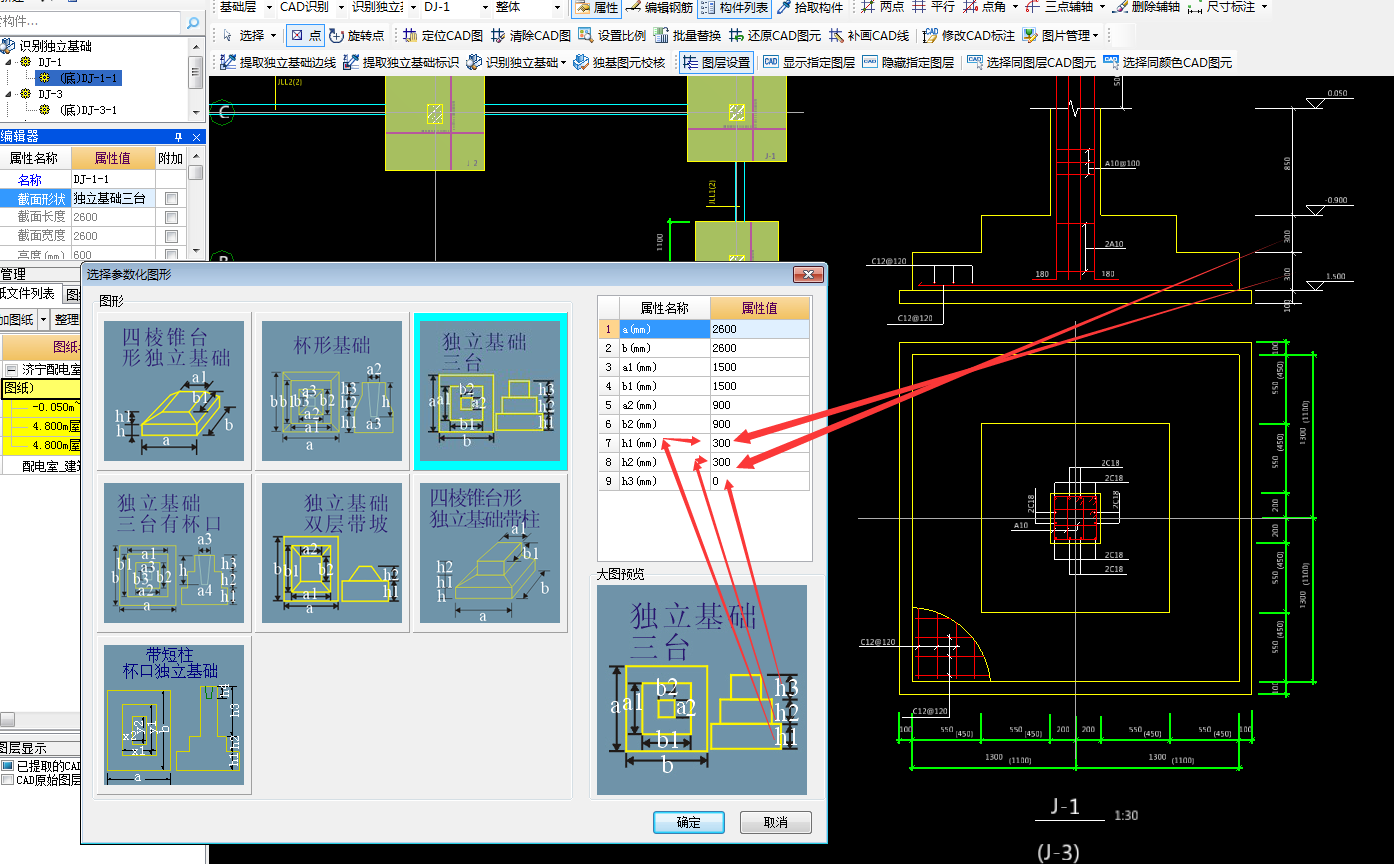Click the component search input box
The image size is (1394, 864).
pos(90,21)
